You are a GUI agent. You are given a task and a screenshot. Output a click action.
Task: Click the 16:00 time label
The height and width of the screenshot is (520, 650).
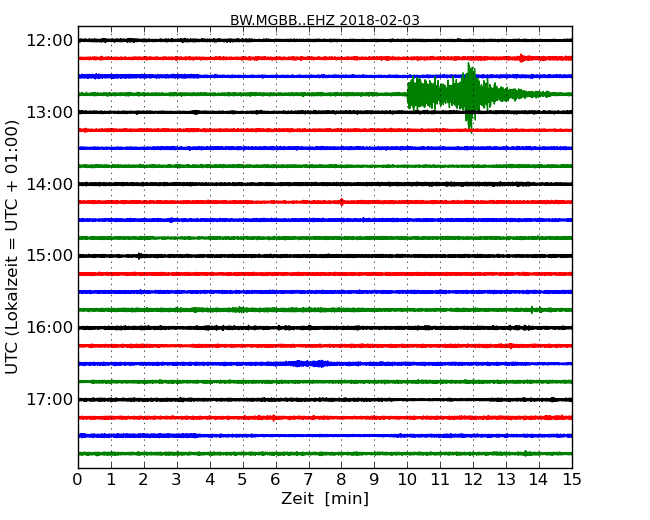(x=50, y=328)
